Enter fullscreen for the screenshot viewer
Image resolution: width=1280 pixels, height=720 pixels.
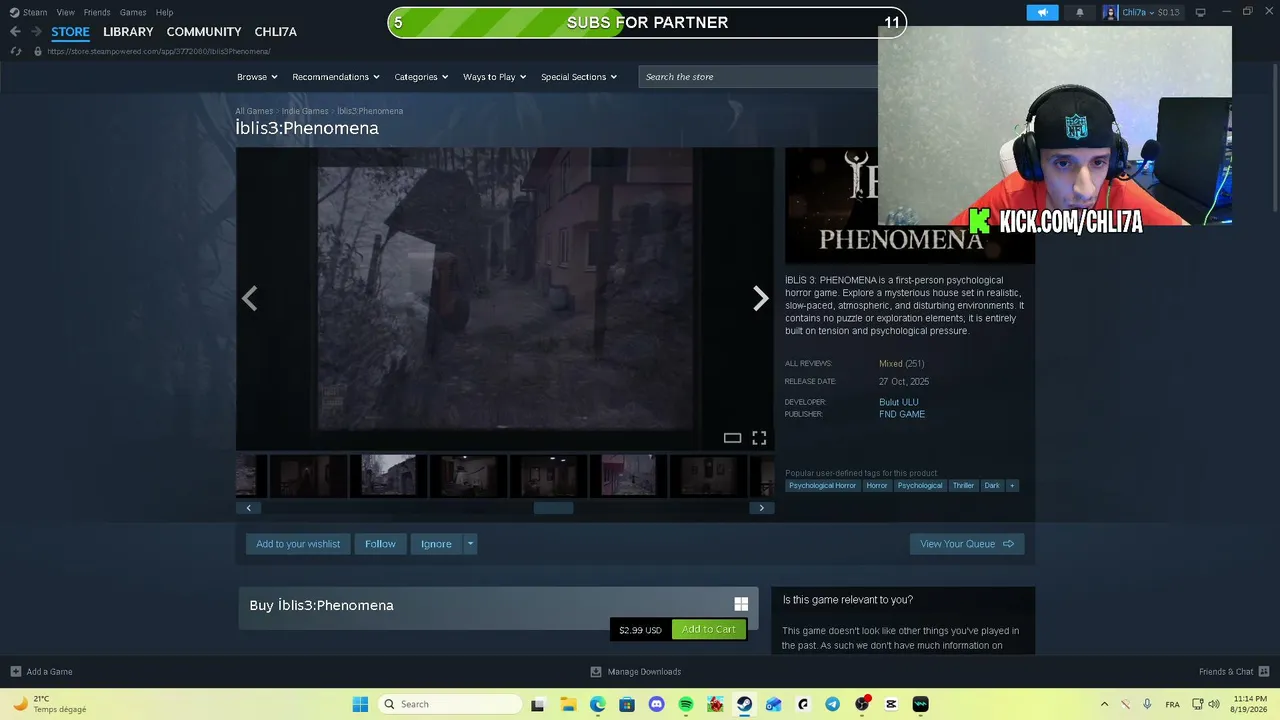coord(759,438)
